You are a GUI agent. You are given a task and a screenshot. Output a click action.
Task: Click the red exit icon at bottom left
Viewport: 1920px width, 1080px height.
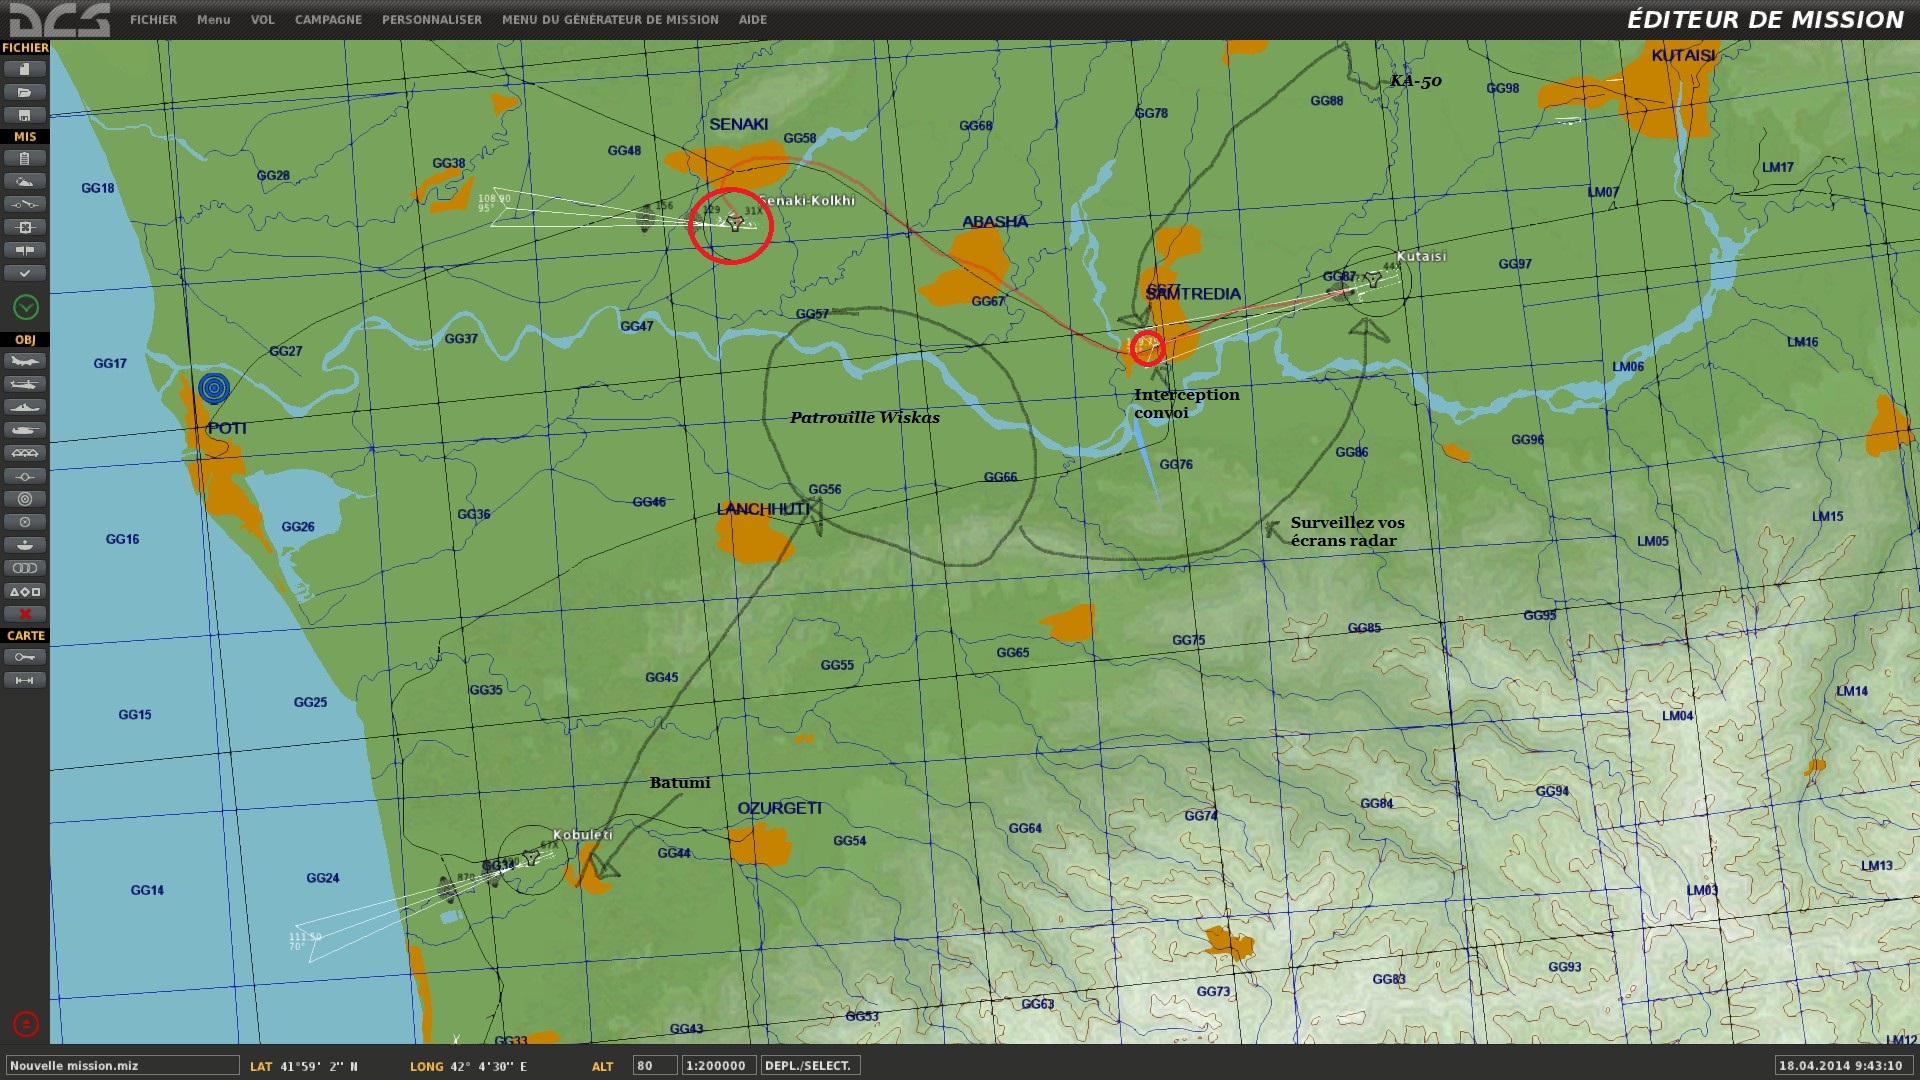coord(26,1024)
